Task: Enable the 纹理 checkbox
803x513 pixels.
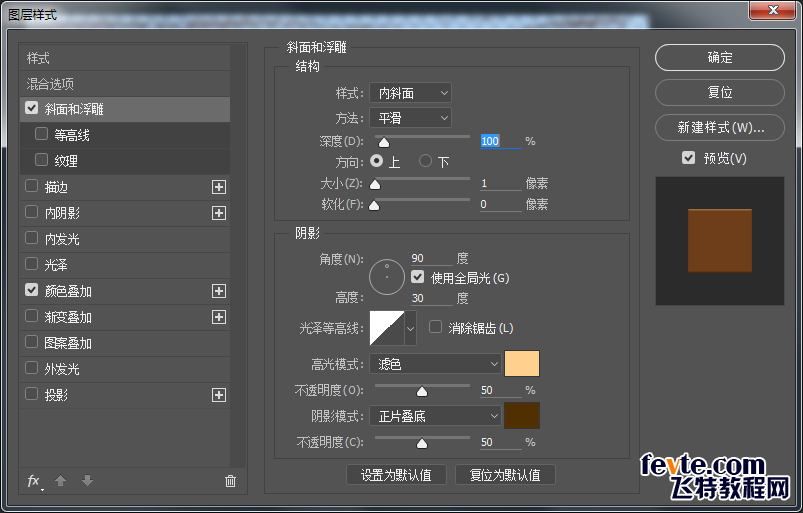Action: coord(41,160)
